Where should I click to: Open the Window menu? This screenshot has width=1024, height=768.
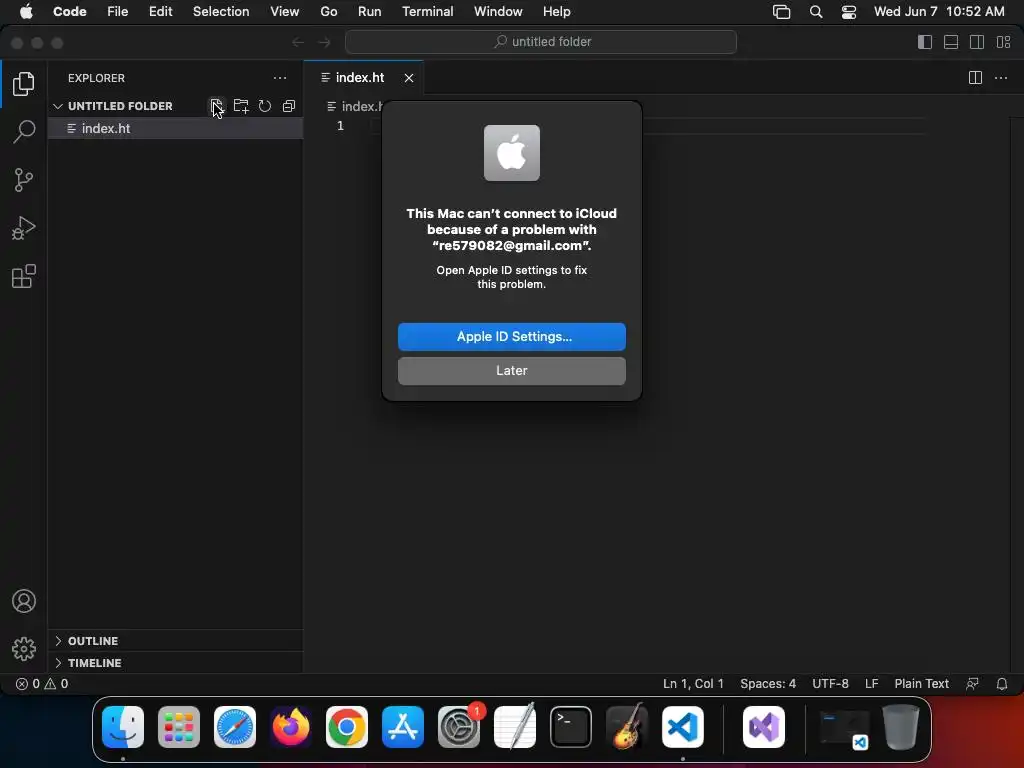point(498,12)
